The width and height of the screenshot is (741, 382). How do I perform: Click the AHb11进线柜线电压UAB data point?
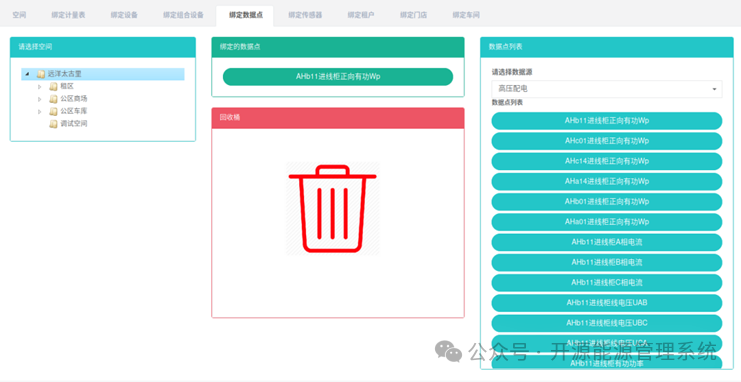607,303
